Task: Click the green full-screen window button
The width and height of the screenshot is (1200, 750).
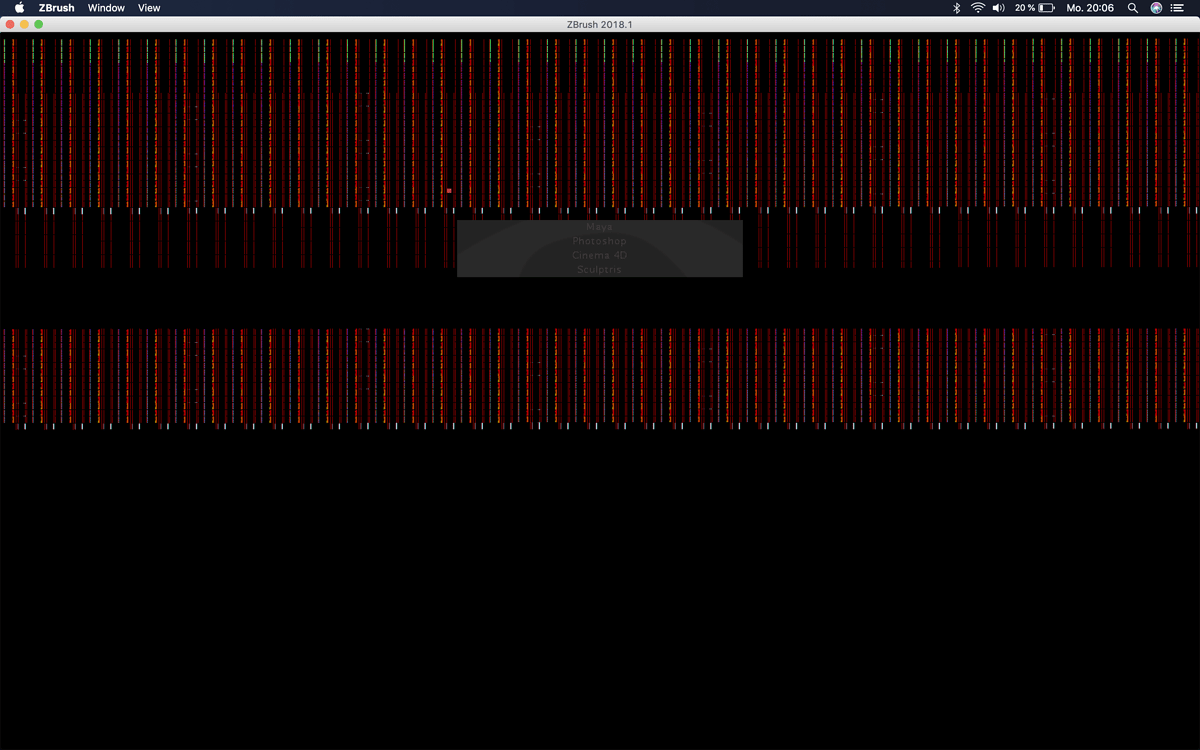Action: (39, 24)
